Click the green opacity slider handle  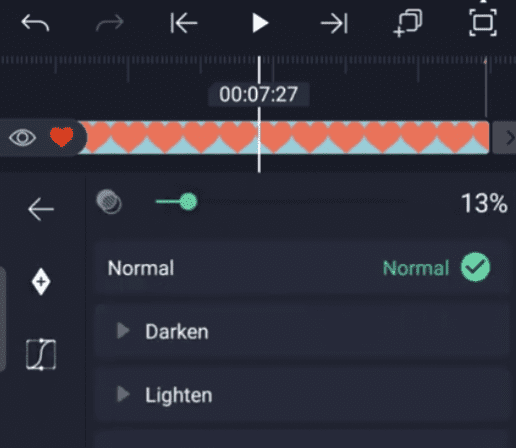click(x=188, y=201)
